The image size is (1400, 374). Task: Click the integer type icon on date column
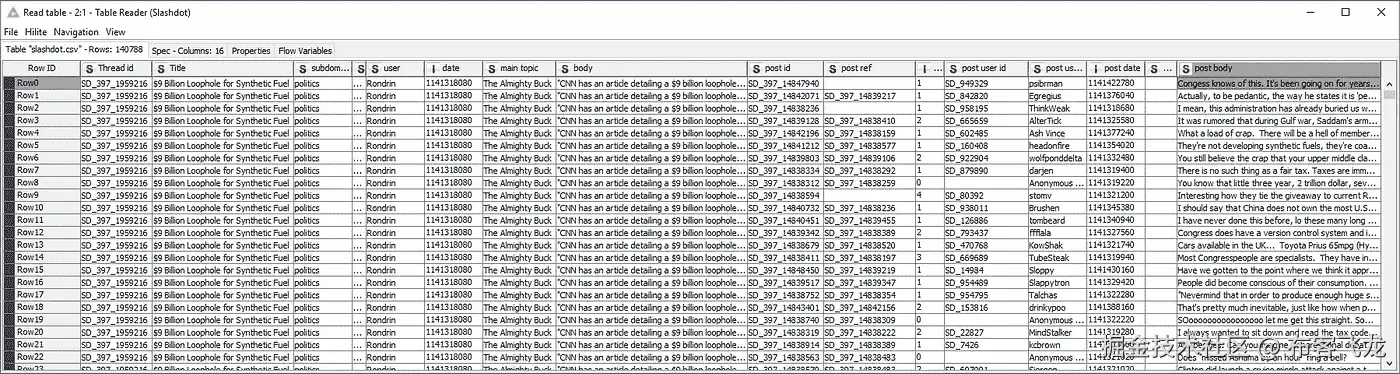point(432,68)
